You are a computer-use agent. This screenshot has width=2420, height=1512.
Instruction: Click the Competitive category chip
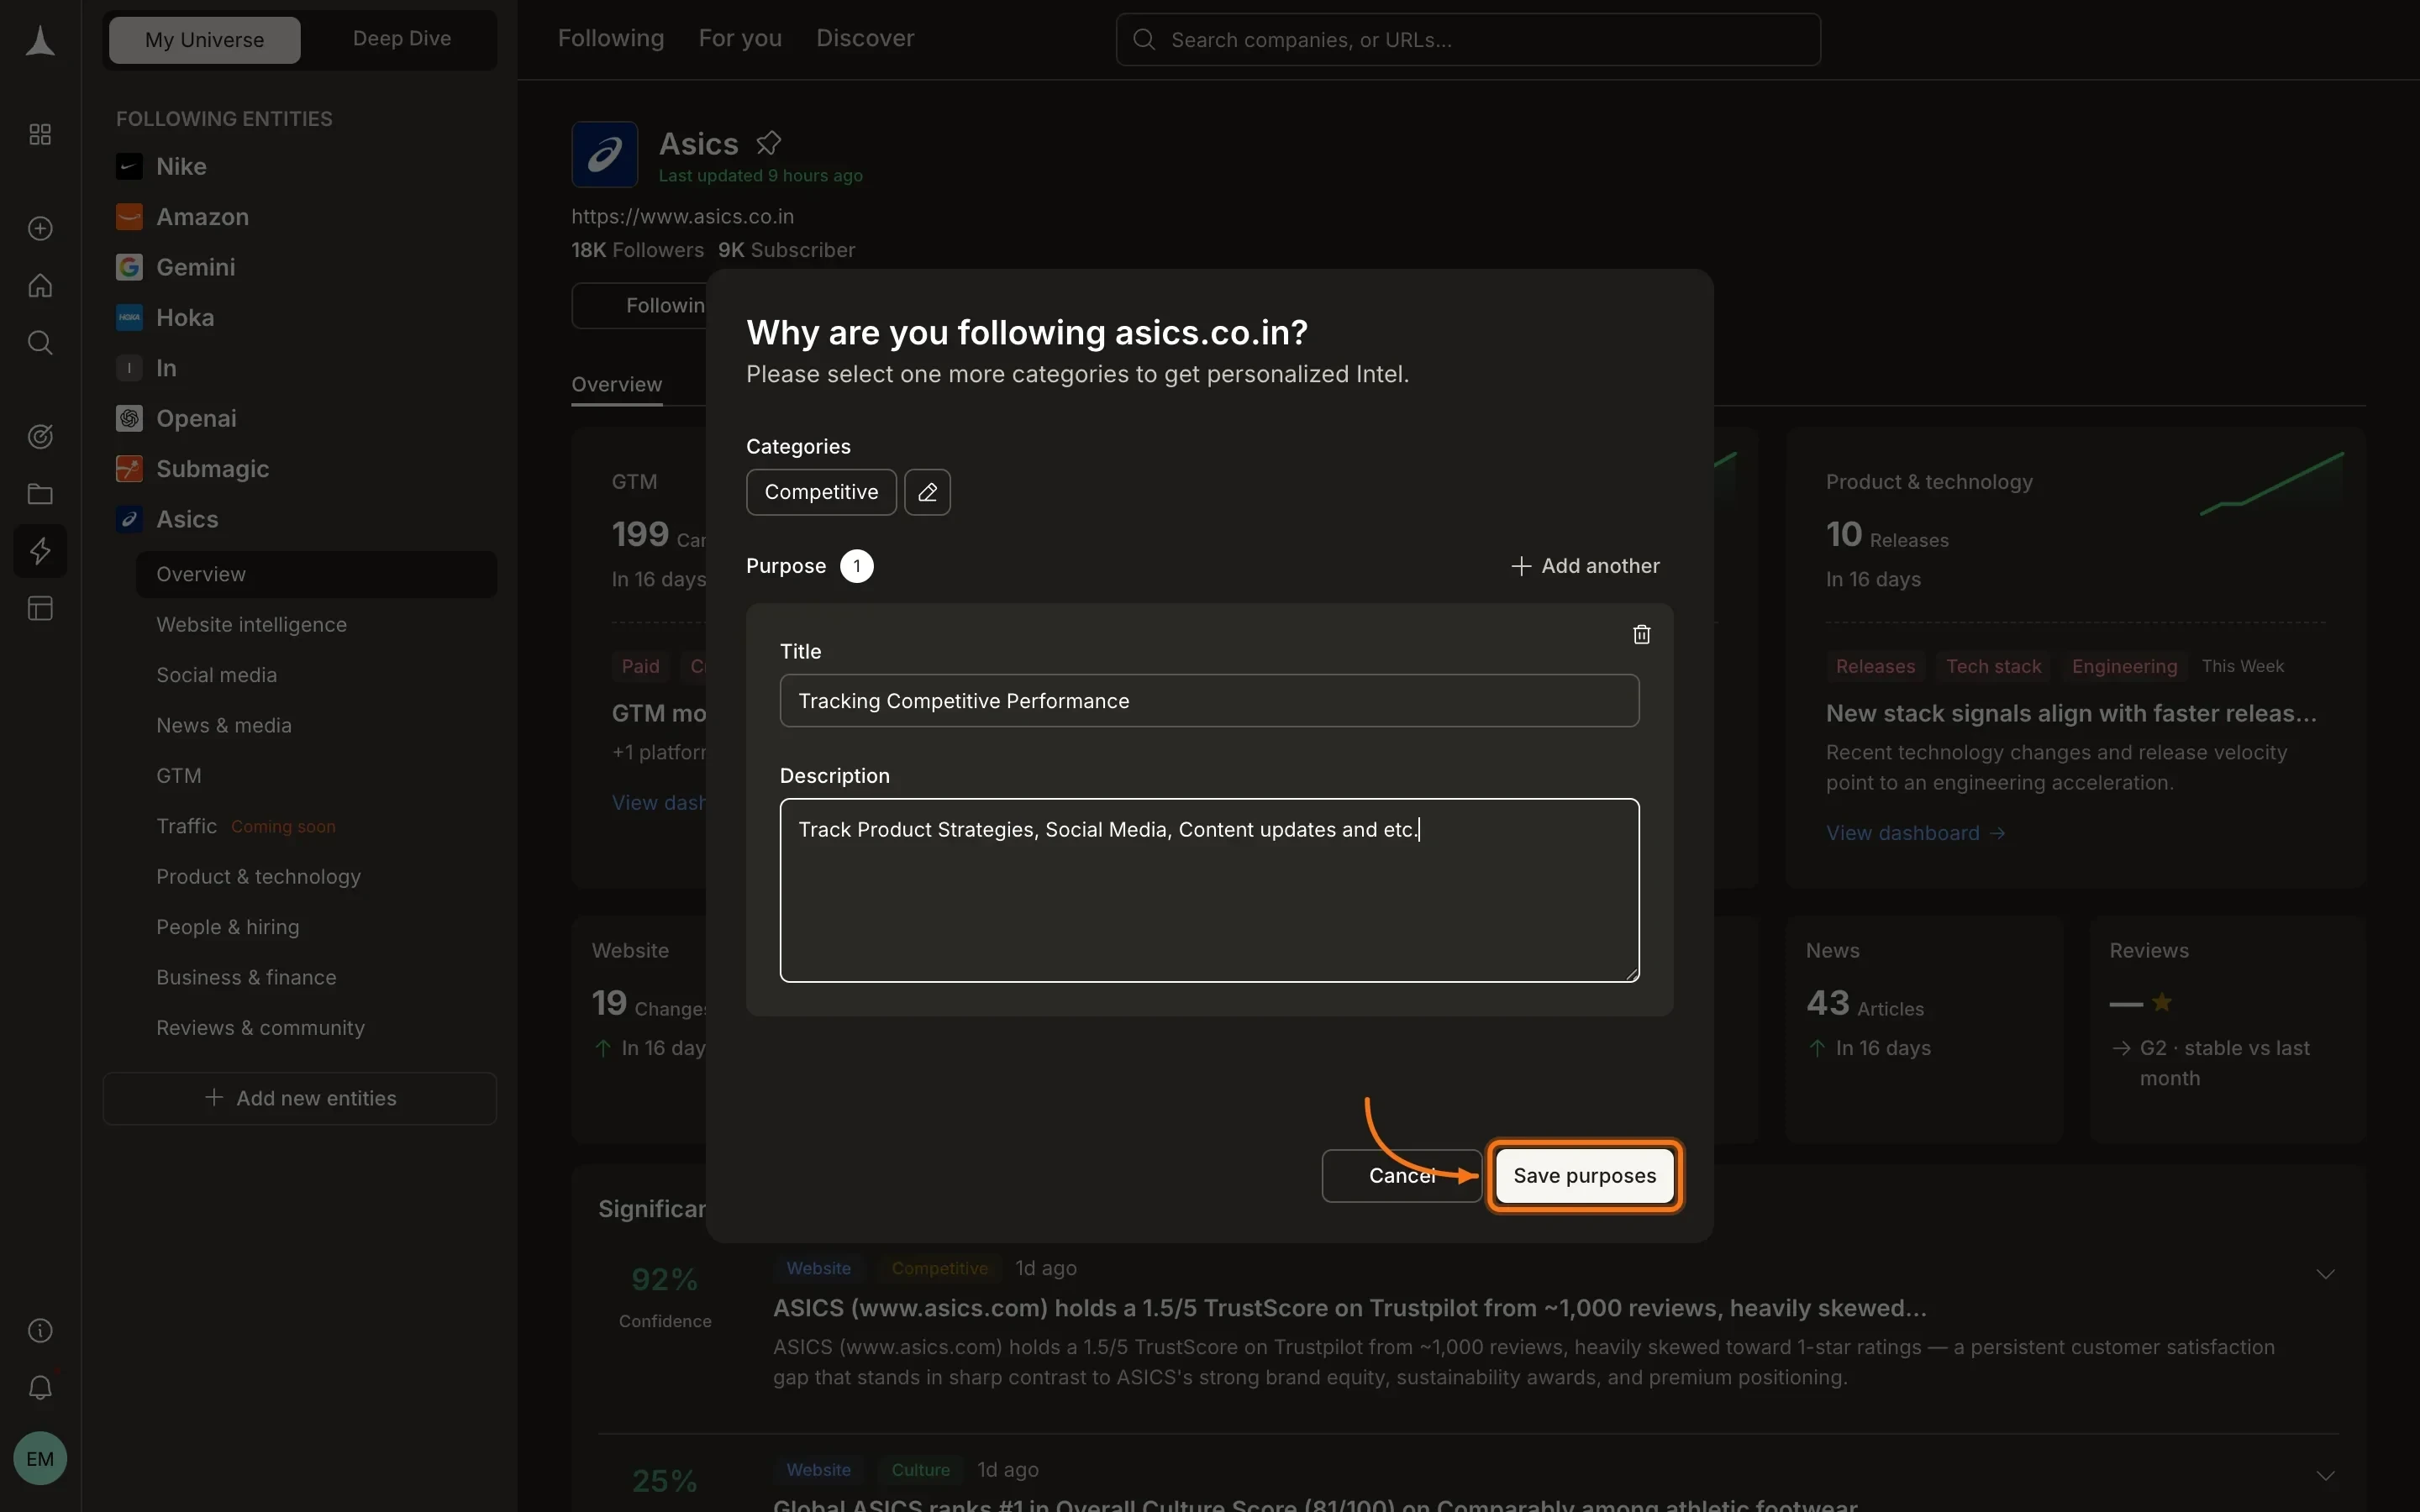(821, 492)
